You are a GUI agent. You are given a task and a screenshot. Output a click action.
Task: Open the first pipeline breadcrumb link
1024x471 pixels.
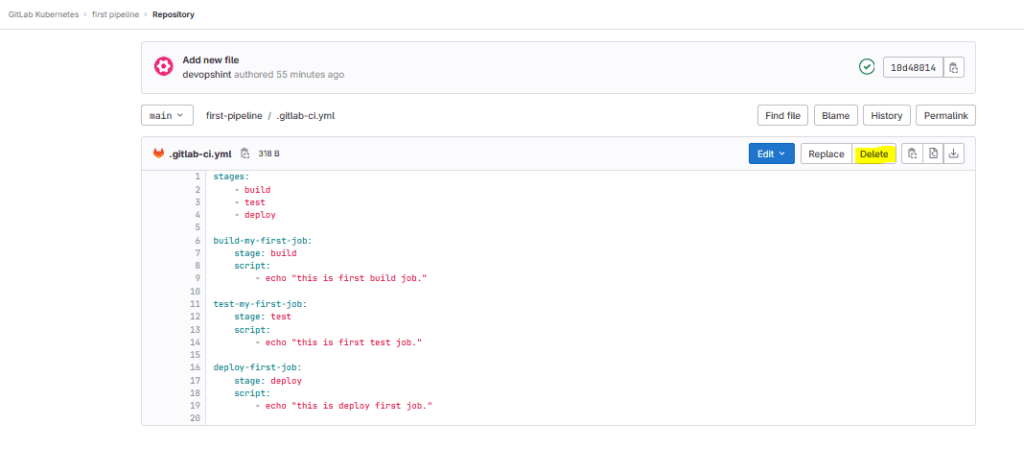(116, 14)
